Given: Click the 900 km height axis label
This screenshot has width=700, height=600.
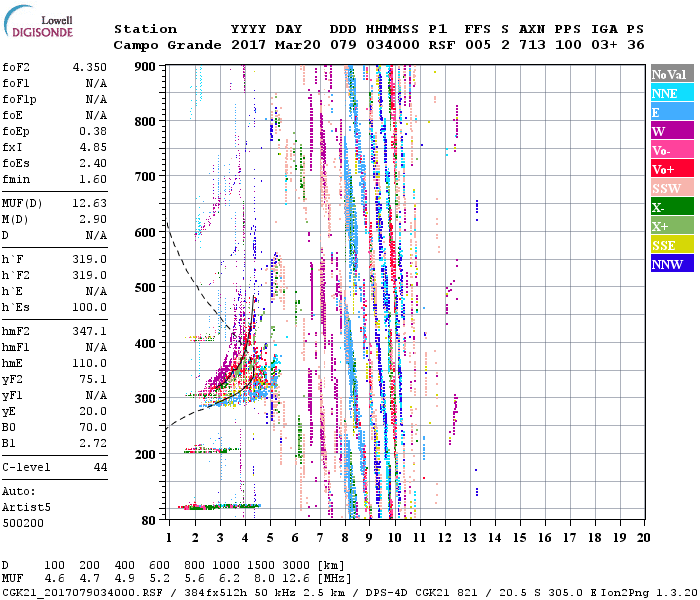Looking at the screenshot, I should [145, 67].
